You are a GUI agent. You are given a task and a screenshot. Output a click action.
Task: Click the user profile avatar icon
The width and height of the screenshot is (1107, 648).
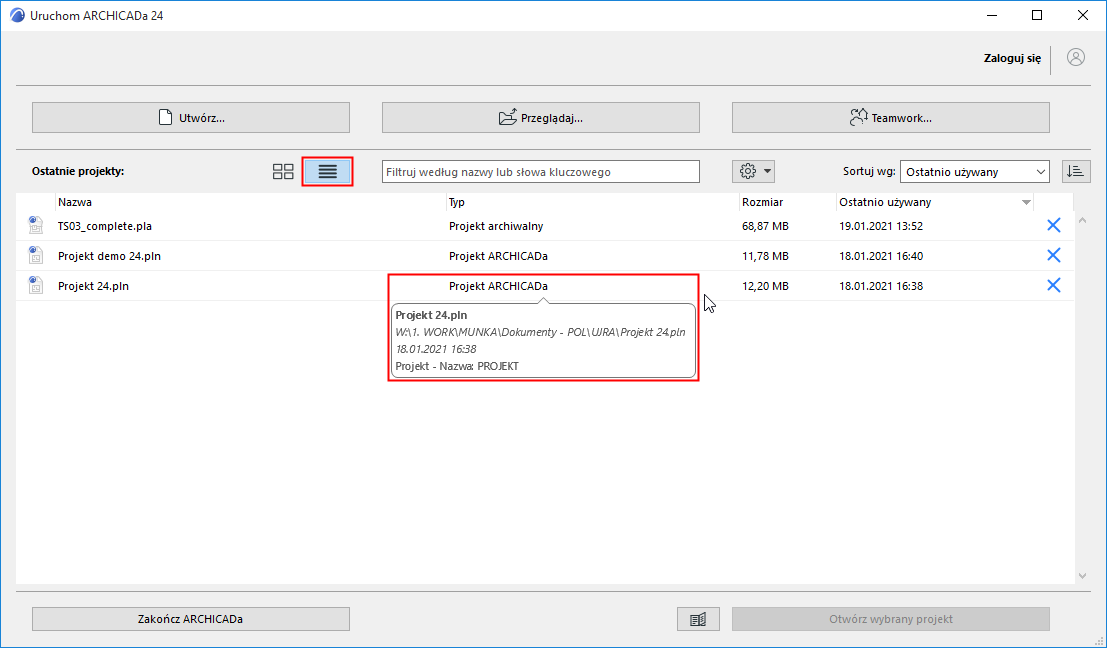point(1076,58)
